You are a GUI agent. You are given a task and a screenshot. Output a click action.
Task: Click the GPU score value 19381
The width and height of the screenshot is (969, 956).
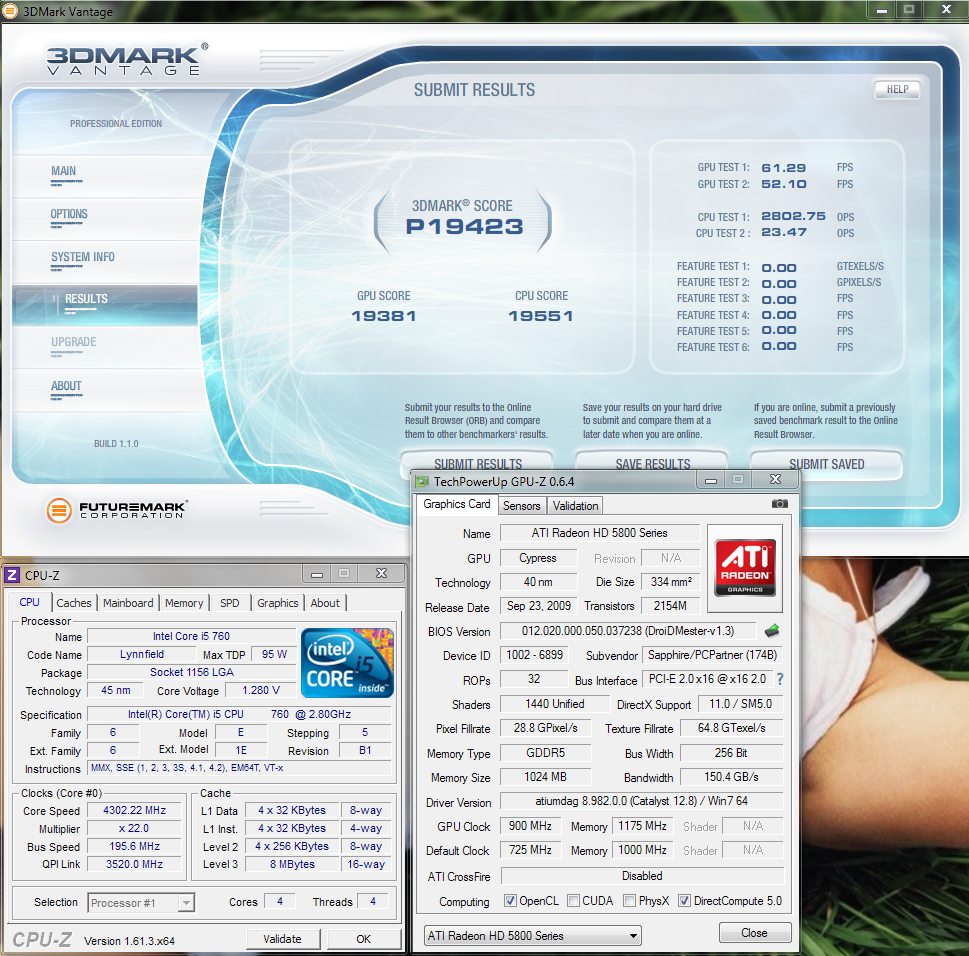384,316
